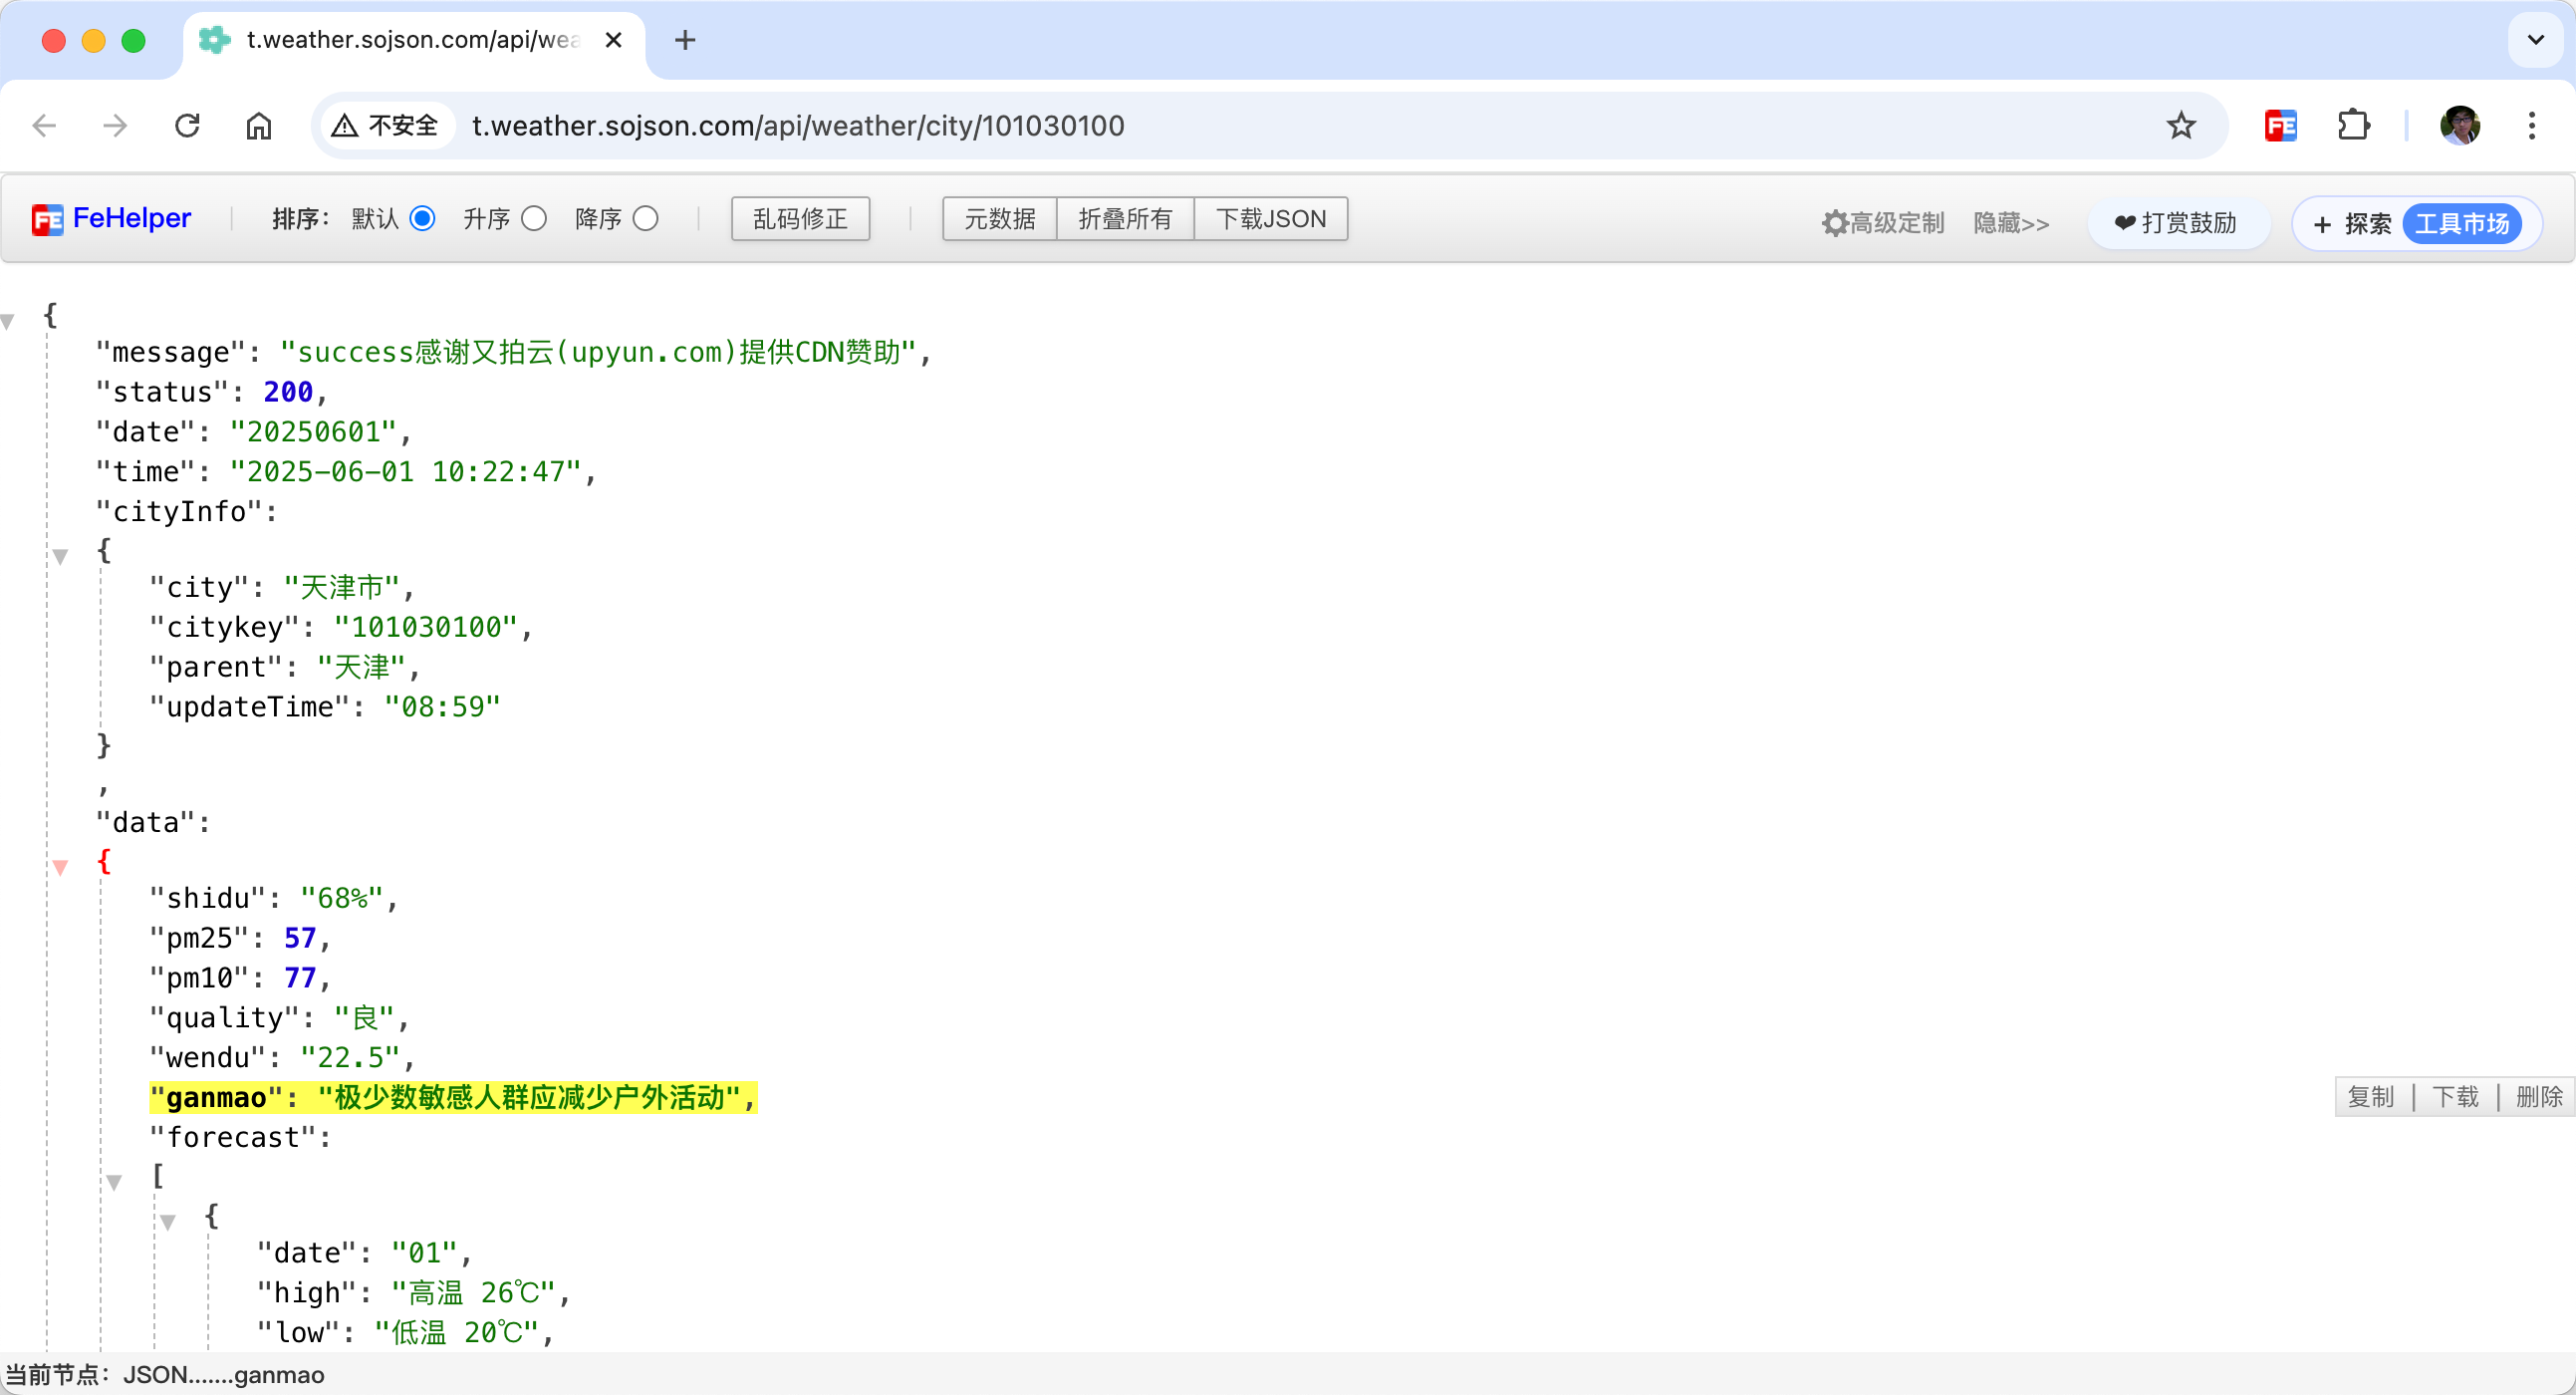Bookmark this page with the star icon
The height and width of the screenshot is (1395, 2576).
tap(2181, 126)
